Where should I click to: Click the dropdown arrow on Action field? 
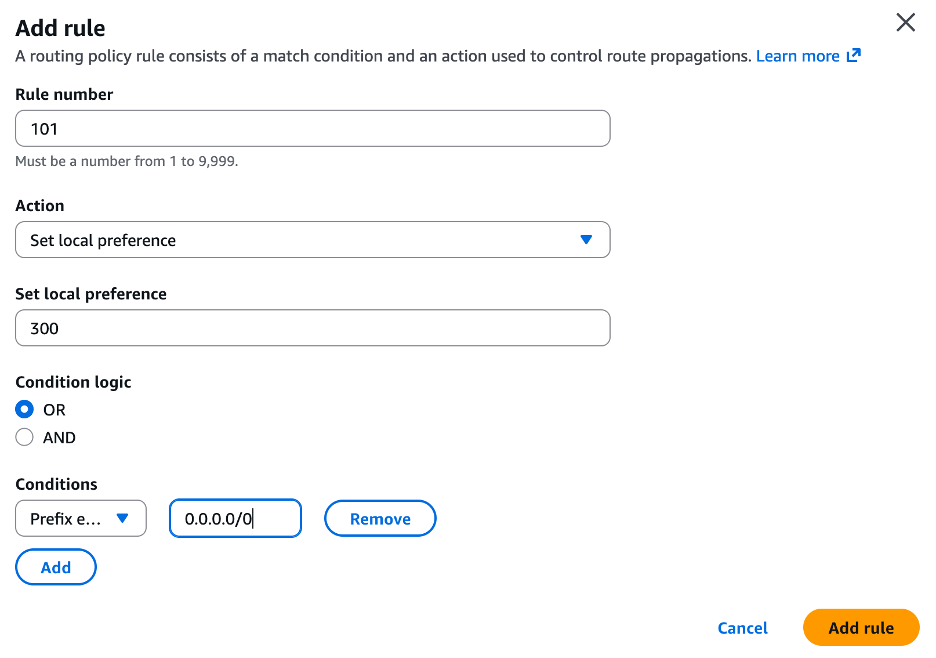tap(587, 240)
